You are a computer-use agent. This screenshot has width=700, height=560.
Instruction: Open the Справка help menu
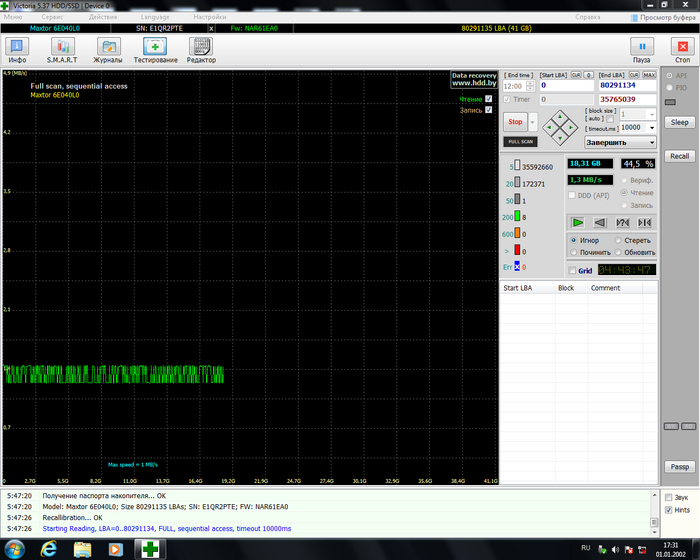(x=588, y=17)
